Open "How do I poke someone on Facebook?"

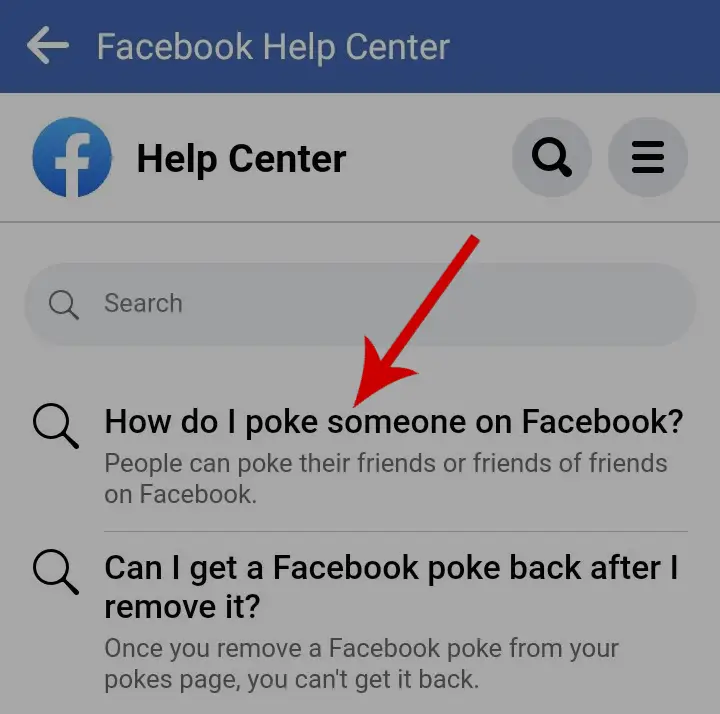(x=394, y=422)
